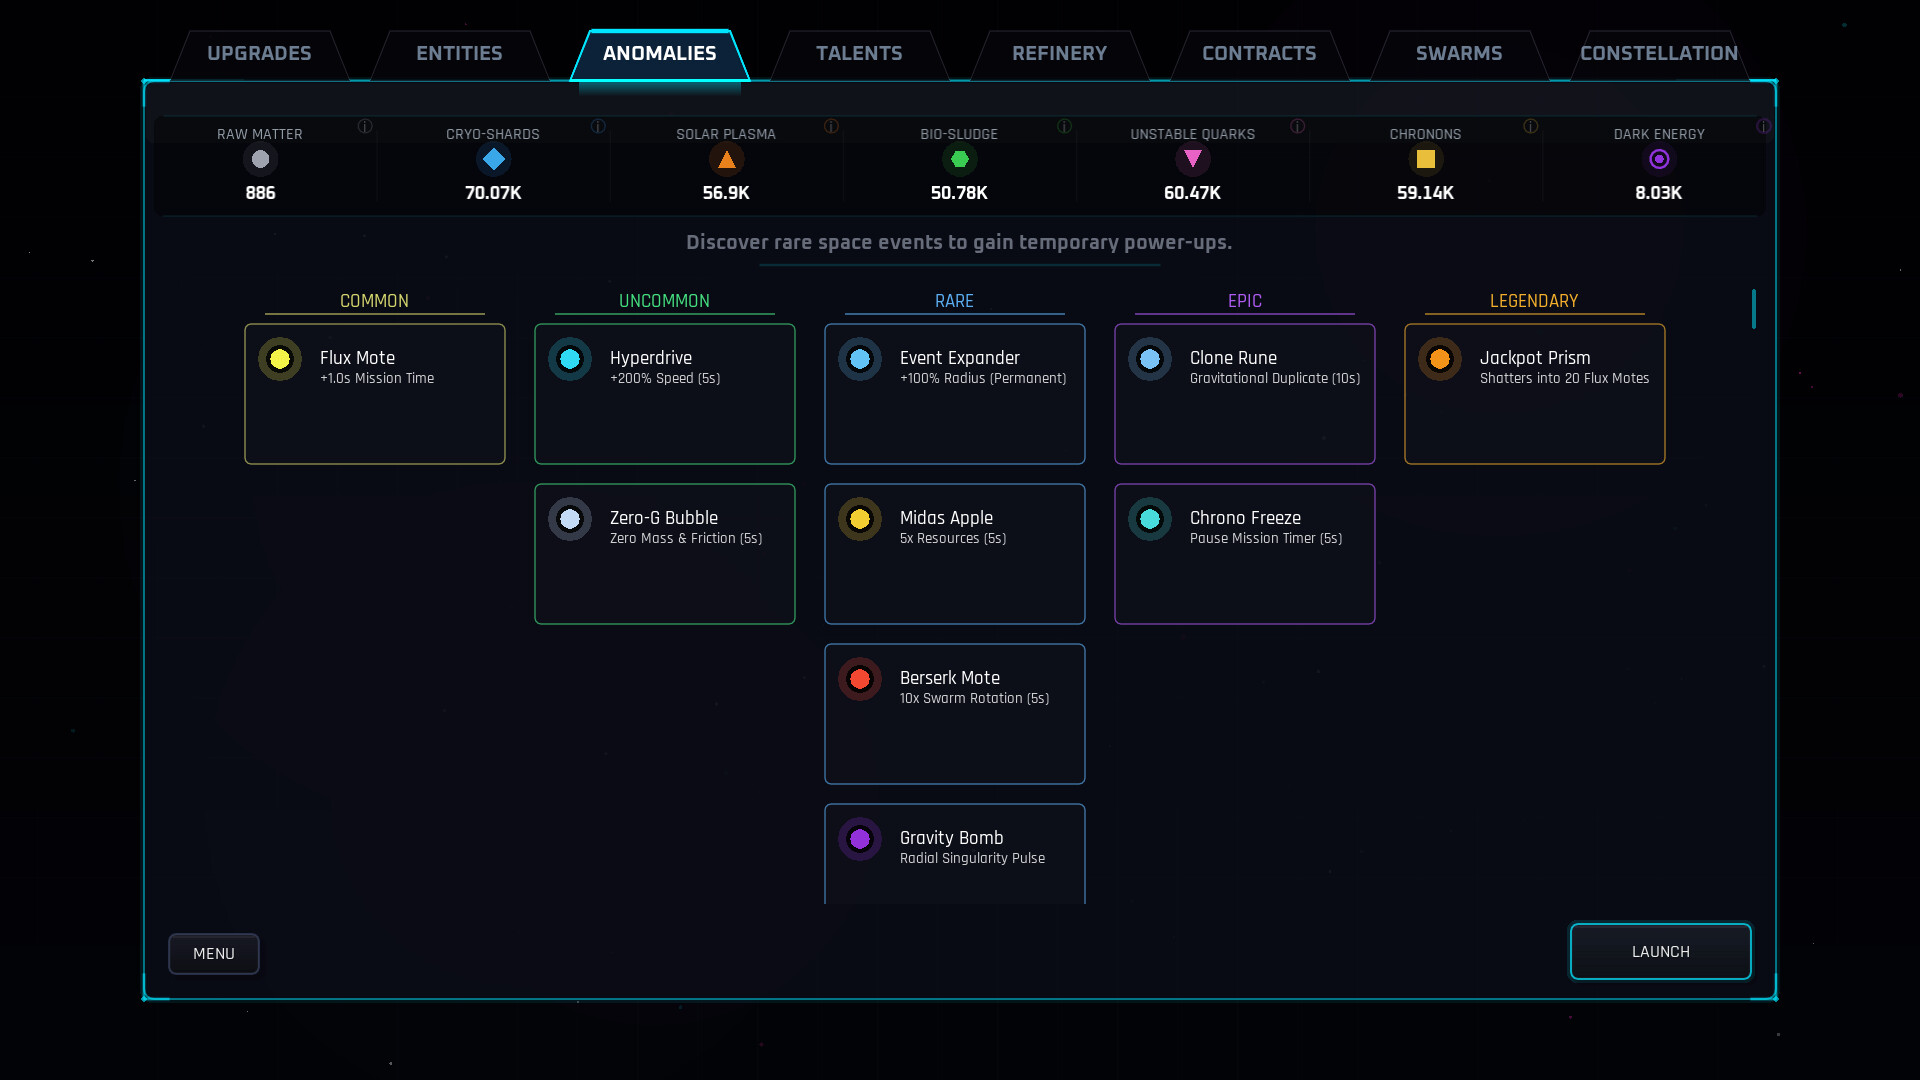This screenshot has height=1080, width=1920.
Task: Open the Constellation tab
Action: [1659, 53]
